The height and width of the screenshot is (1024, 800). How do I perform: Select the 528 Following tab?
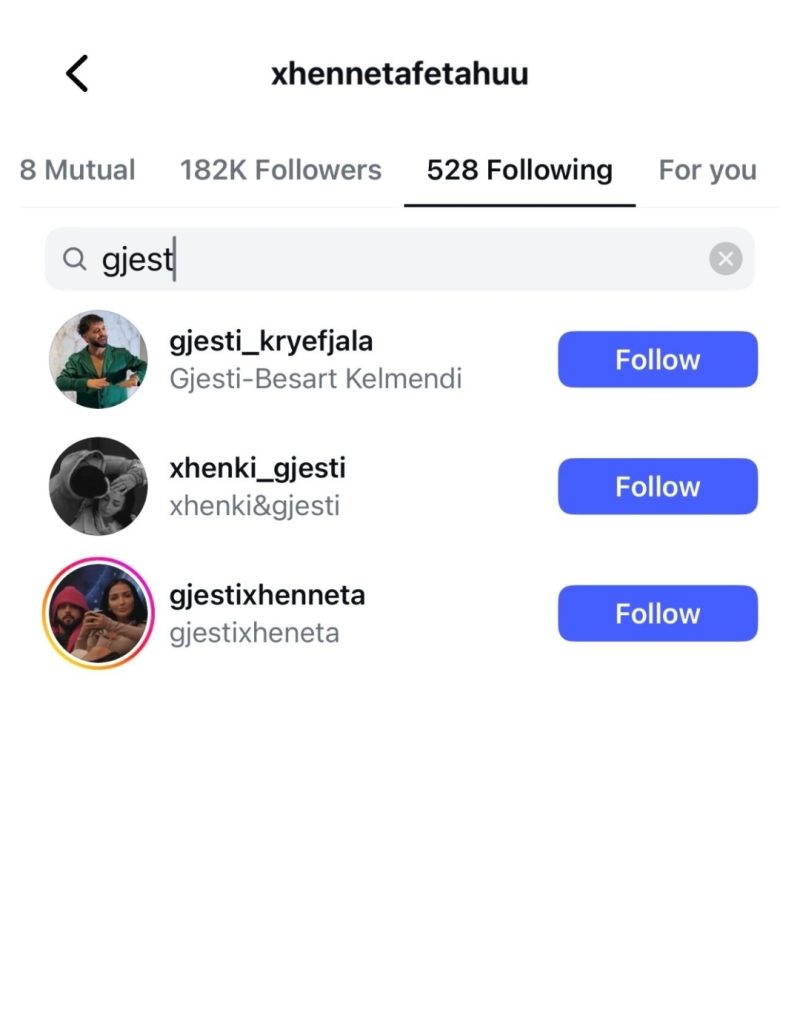[x=519, y=170]
